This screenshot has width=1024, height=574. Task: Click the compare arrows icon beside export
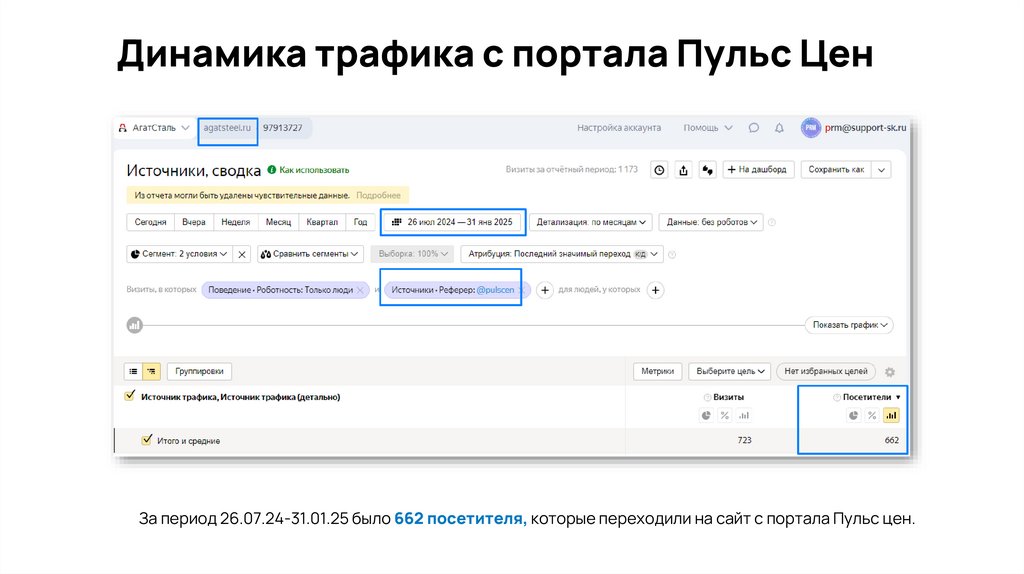pyautogui.click(x=707, y=170)
